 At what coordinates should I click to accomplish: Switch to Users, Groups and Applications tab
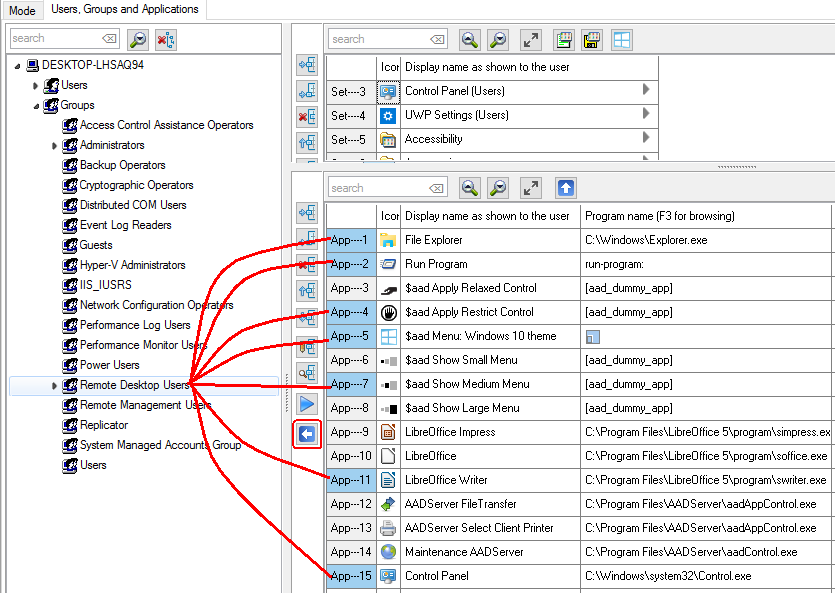[x=125, y=10]
